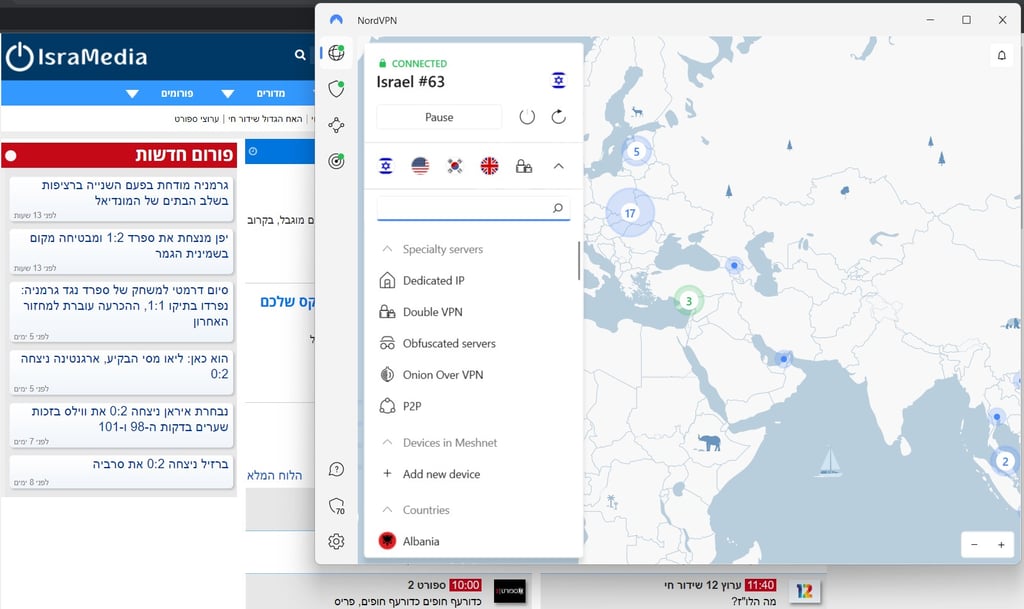This screenshot has height=609, width=1024.
Task: Open ערוצי ספורט link on IsraMedia
Action: click(197, 119)
